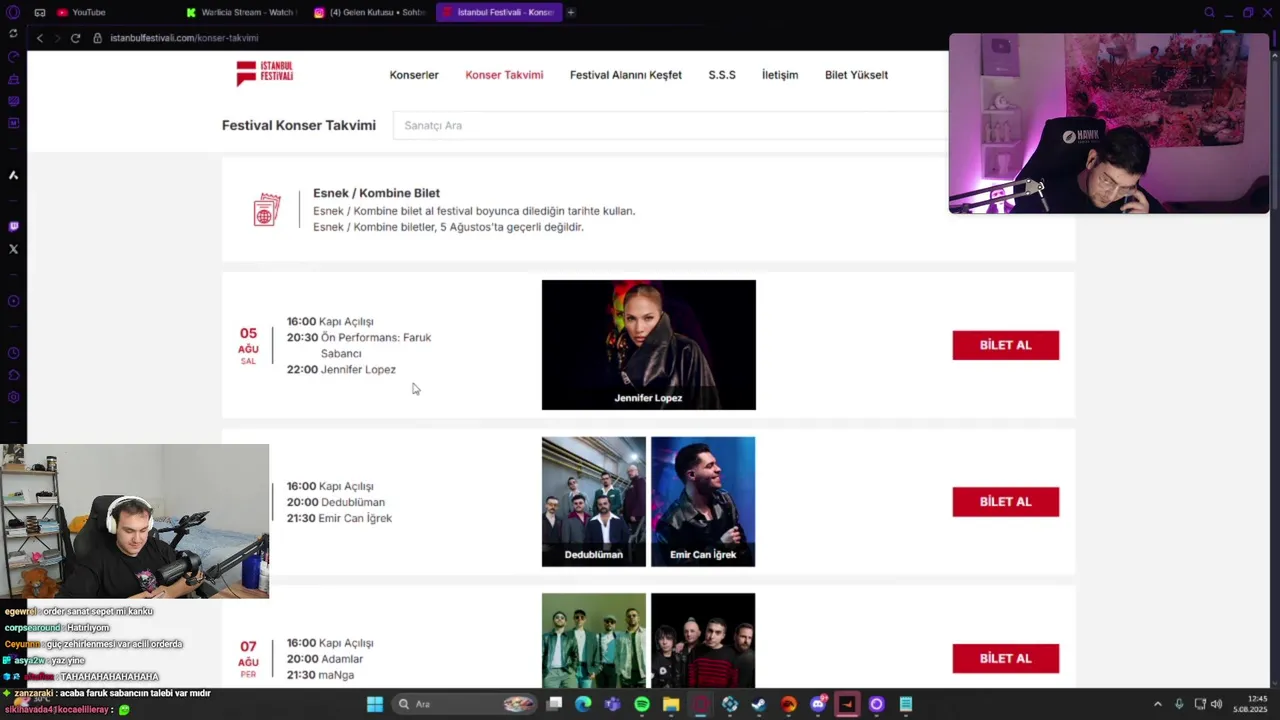Click the padlock site info icon
This screenshot has width=1280, height=720.
click(97, 38)
